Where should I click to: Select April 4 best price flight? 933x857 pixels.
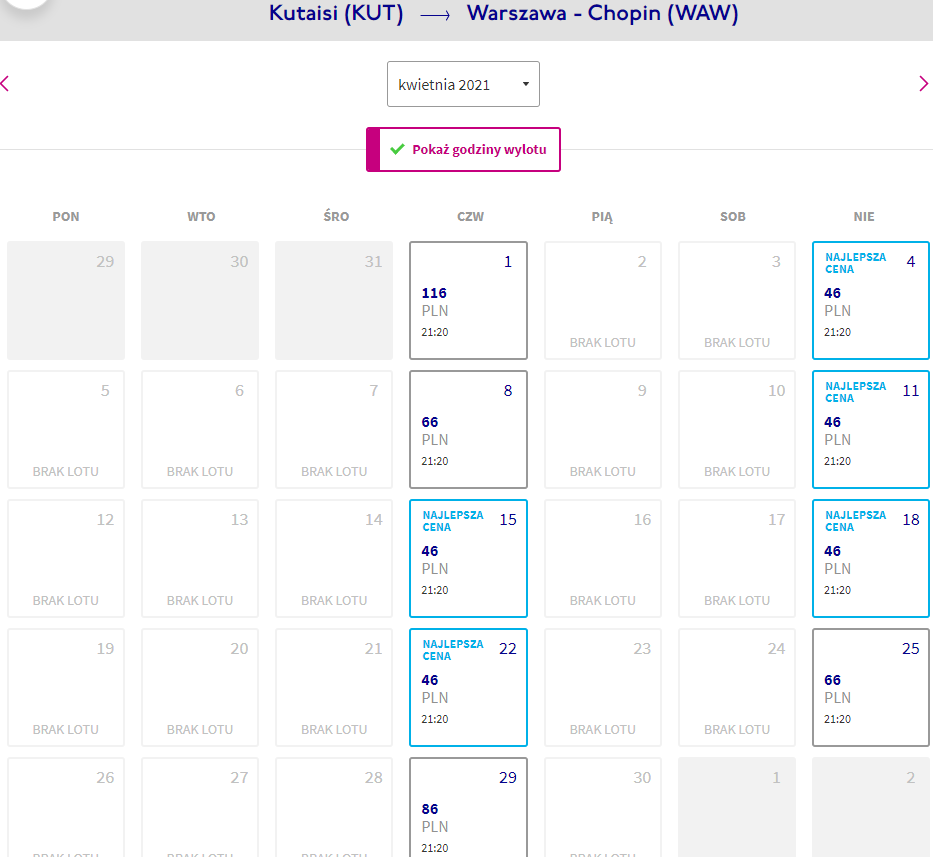click(871, 301)
